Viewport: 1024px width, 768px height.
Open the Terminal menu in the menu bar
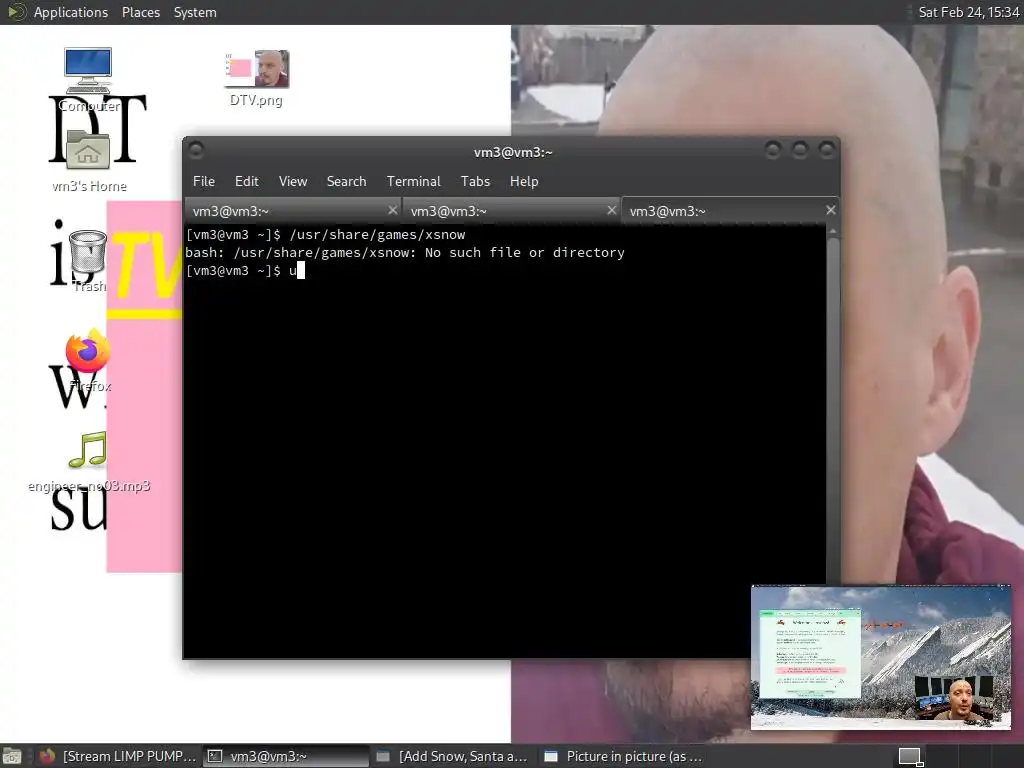tap(413, 181)
